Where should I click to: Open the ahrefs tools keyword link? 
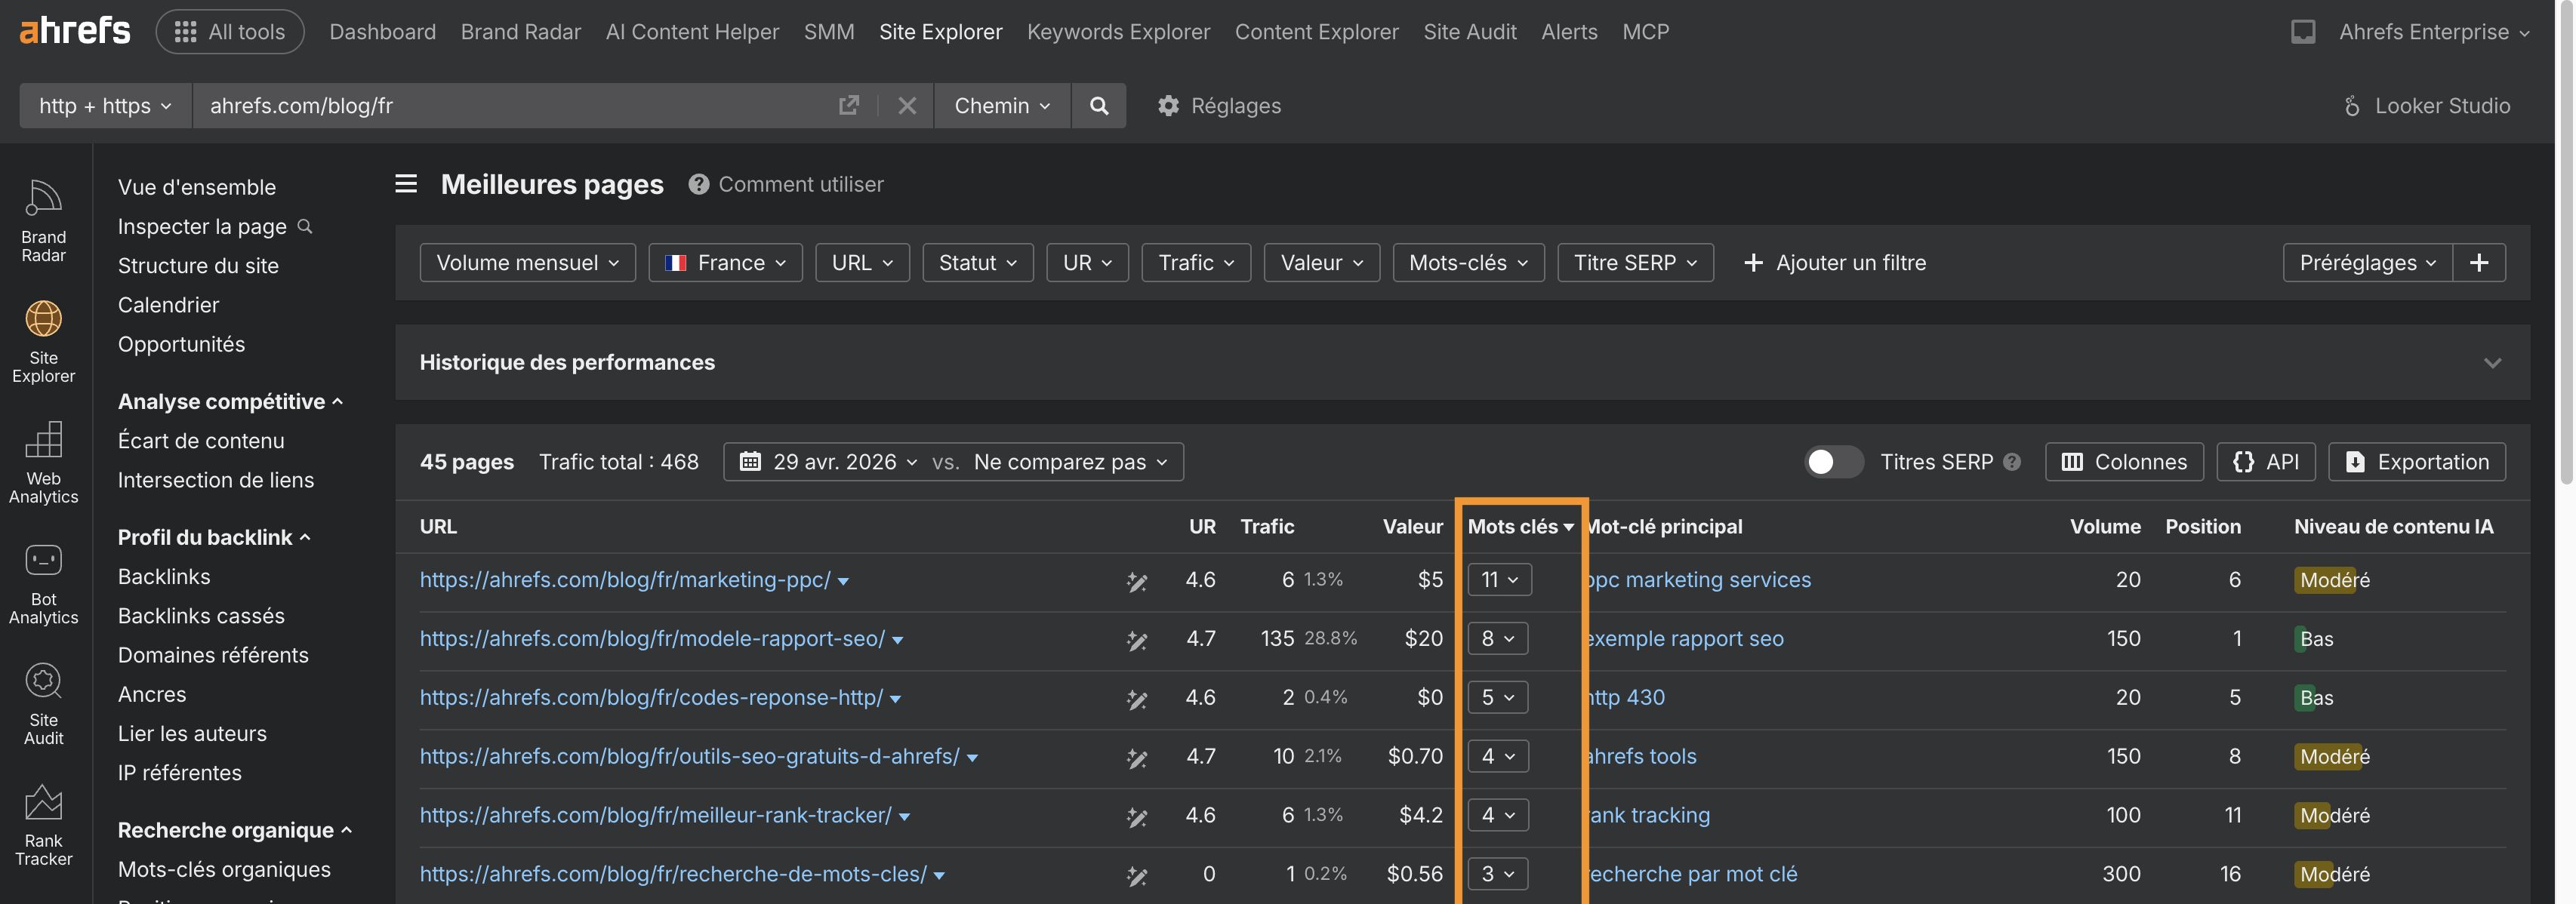(1642, 757)
